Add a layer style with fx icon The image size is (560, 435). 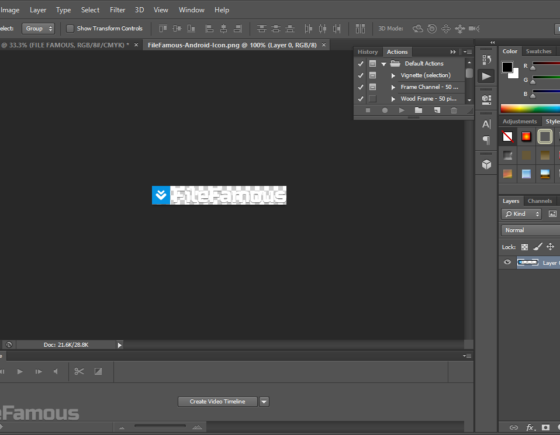coord(530,427)
